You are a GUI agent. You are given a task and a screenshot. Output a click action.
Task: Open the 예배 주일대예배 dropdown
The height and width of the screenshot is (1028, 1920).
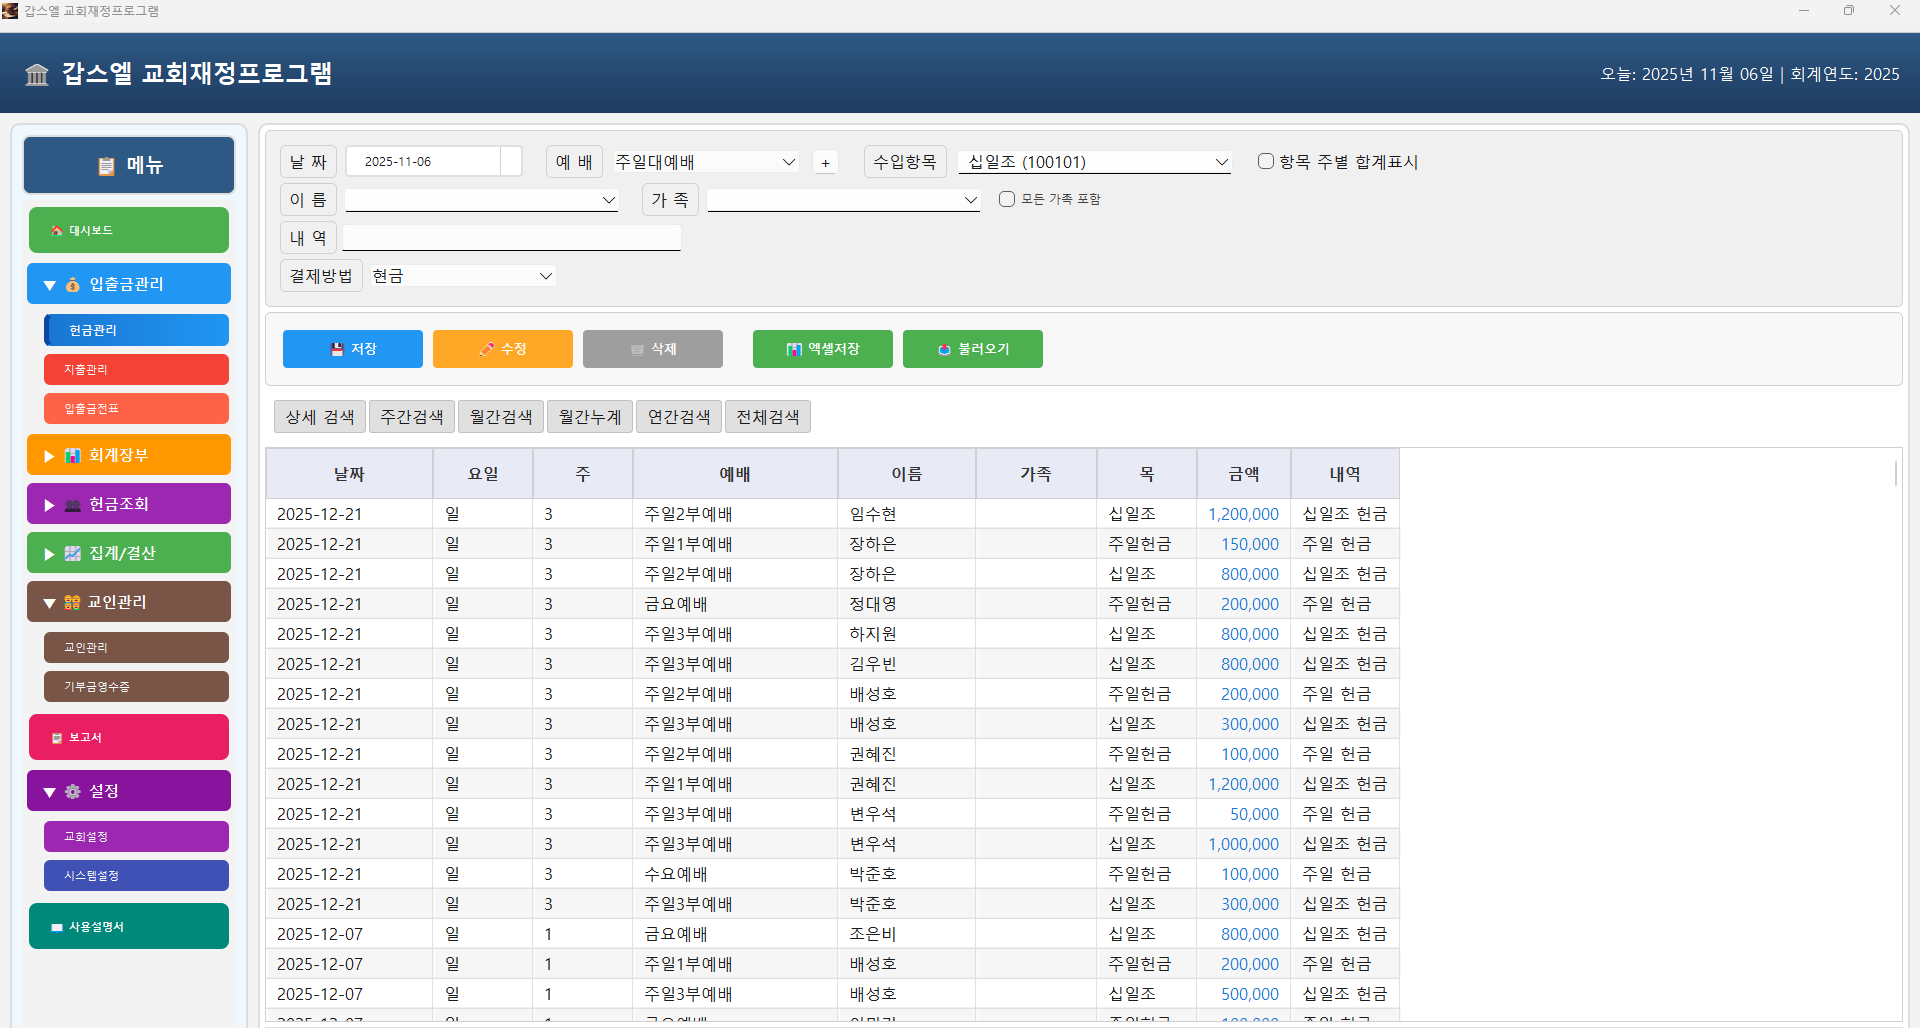(705, 162)
